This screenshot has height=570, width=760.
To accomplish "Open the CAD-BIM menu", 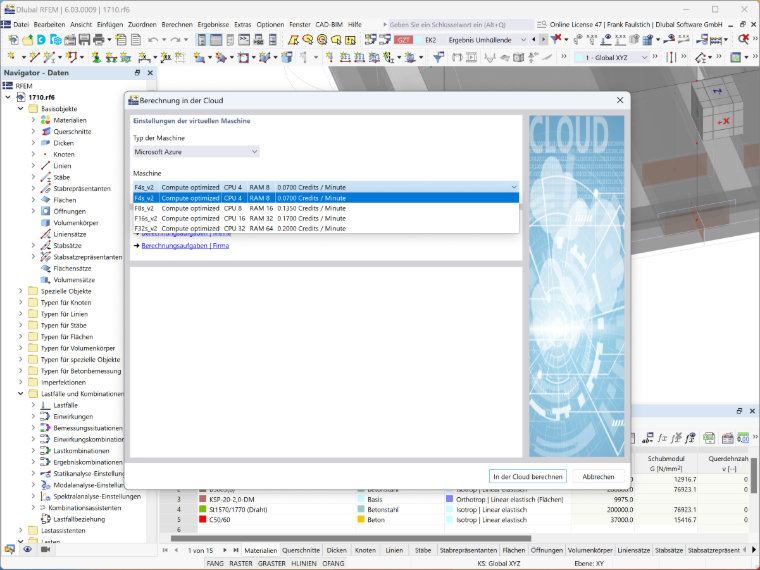I will coord(329,24).
